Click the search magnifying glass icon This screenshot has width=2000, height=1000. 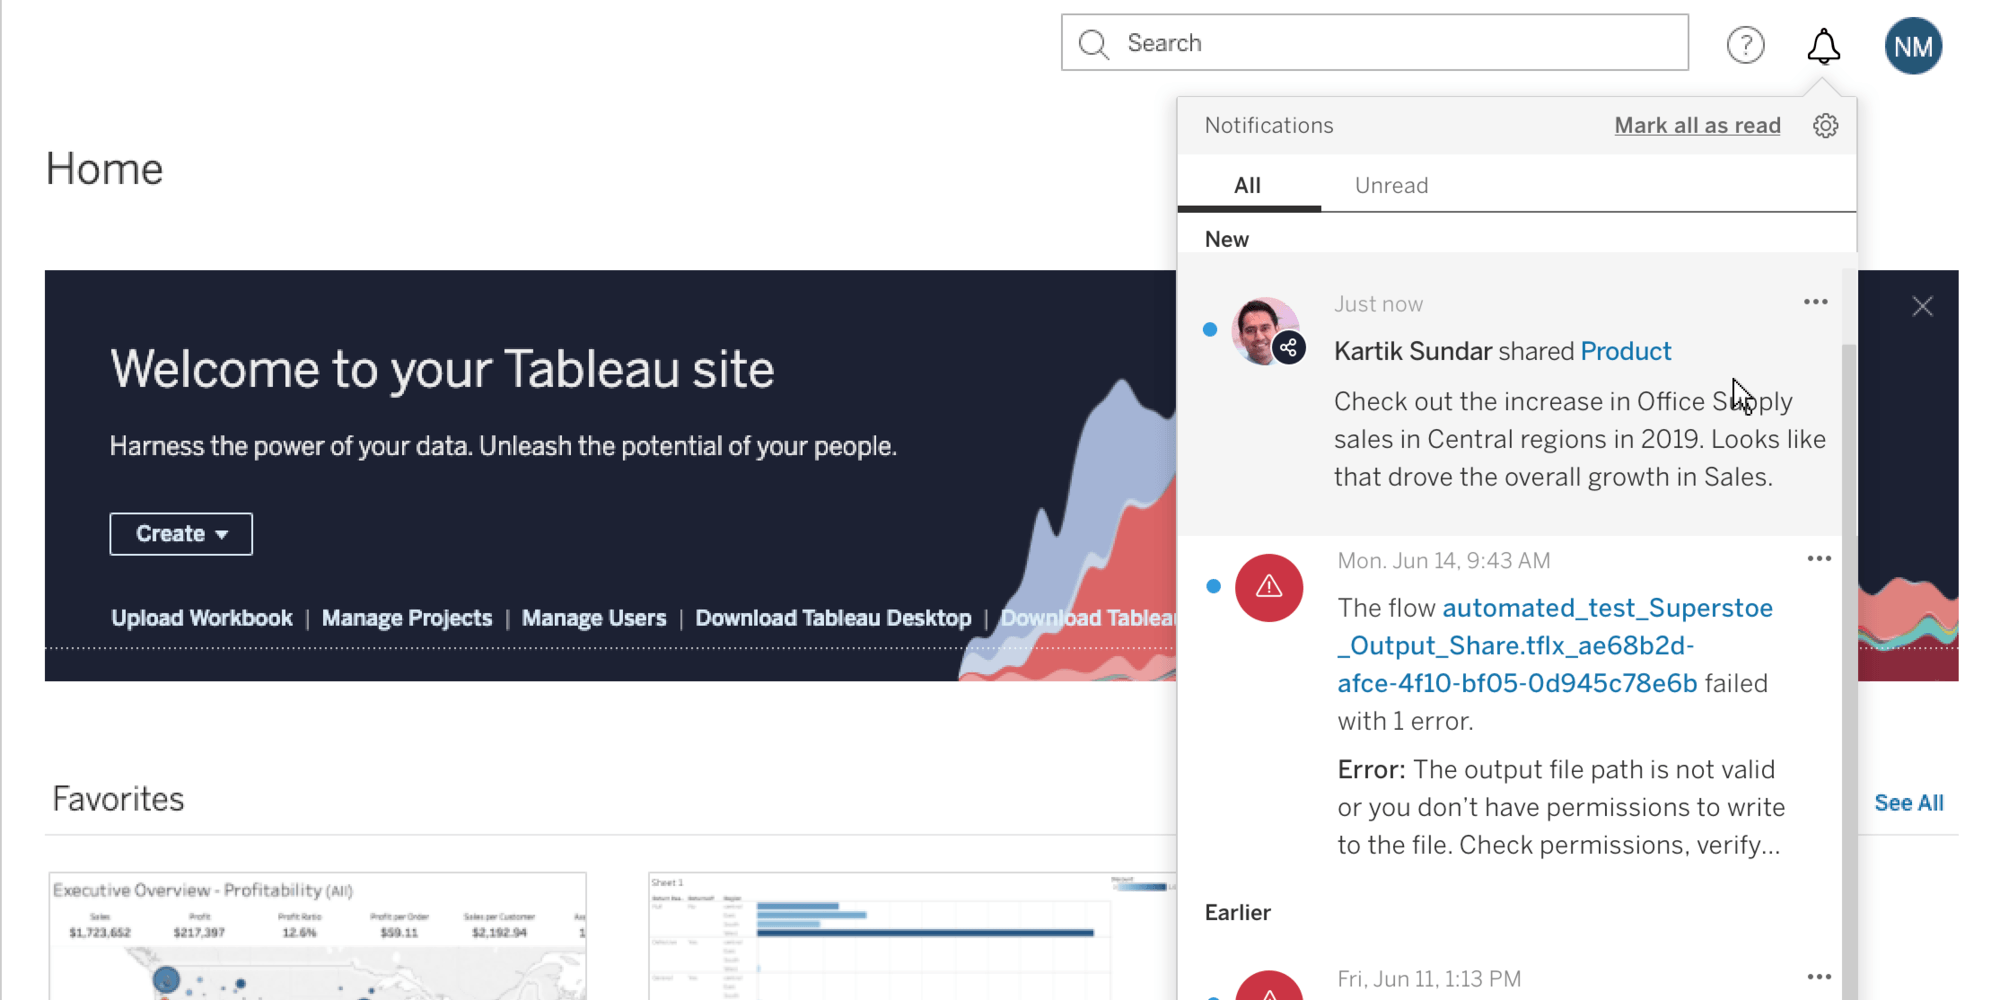[x=1093, y=44]
